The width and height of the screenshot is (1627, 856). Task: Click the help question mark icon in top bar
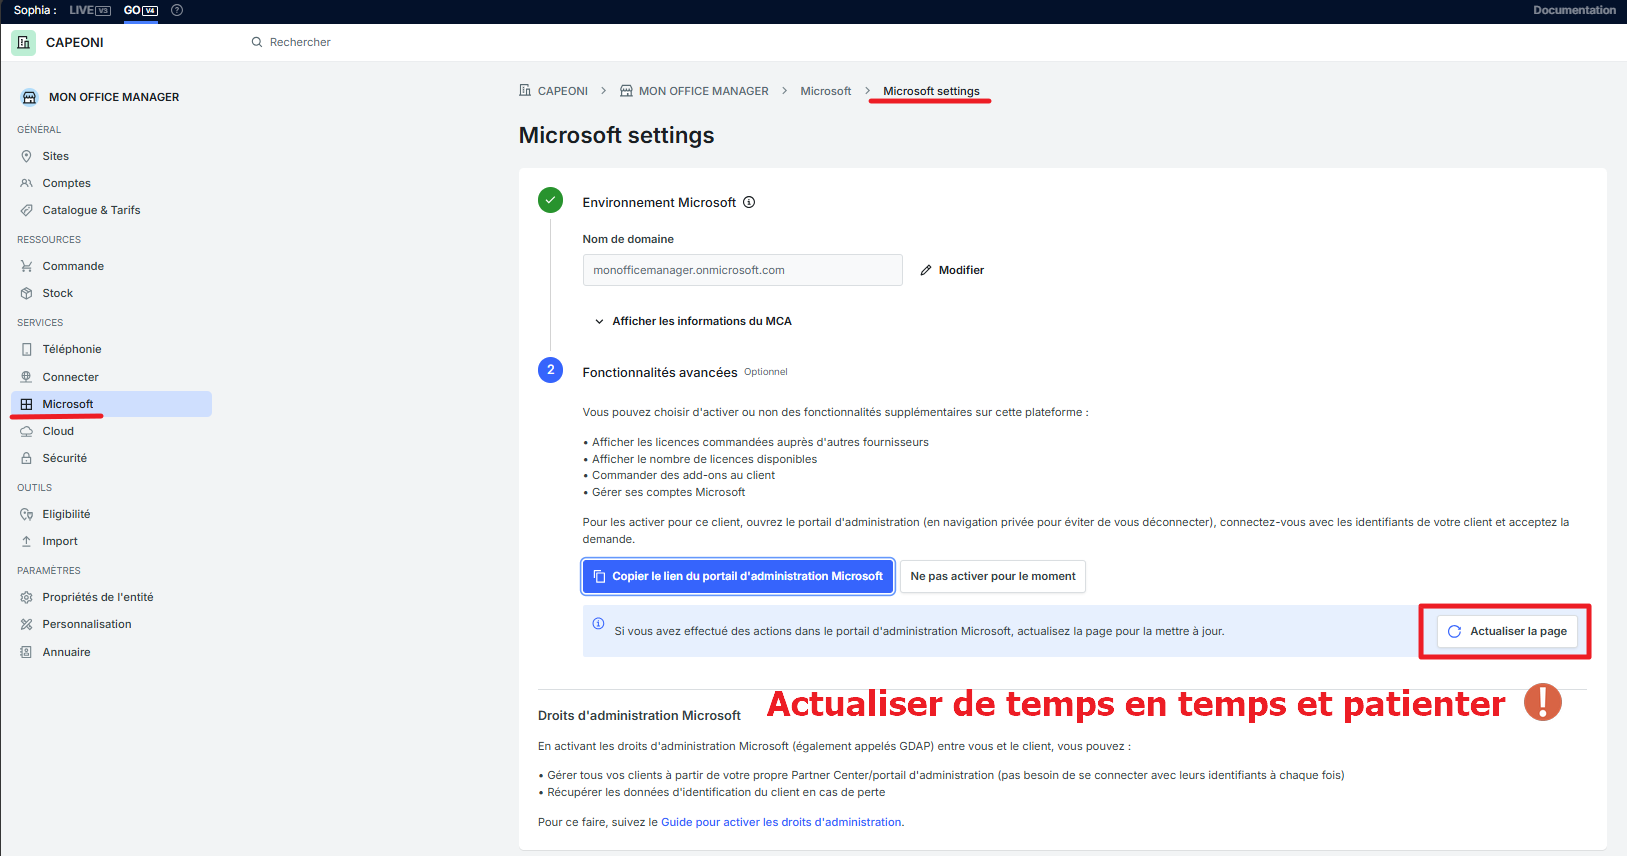pyautogui.click(x=177, y=10)
